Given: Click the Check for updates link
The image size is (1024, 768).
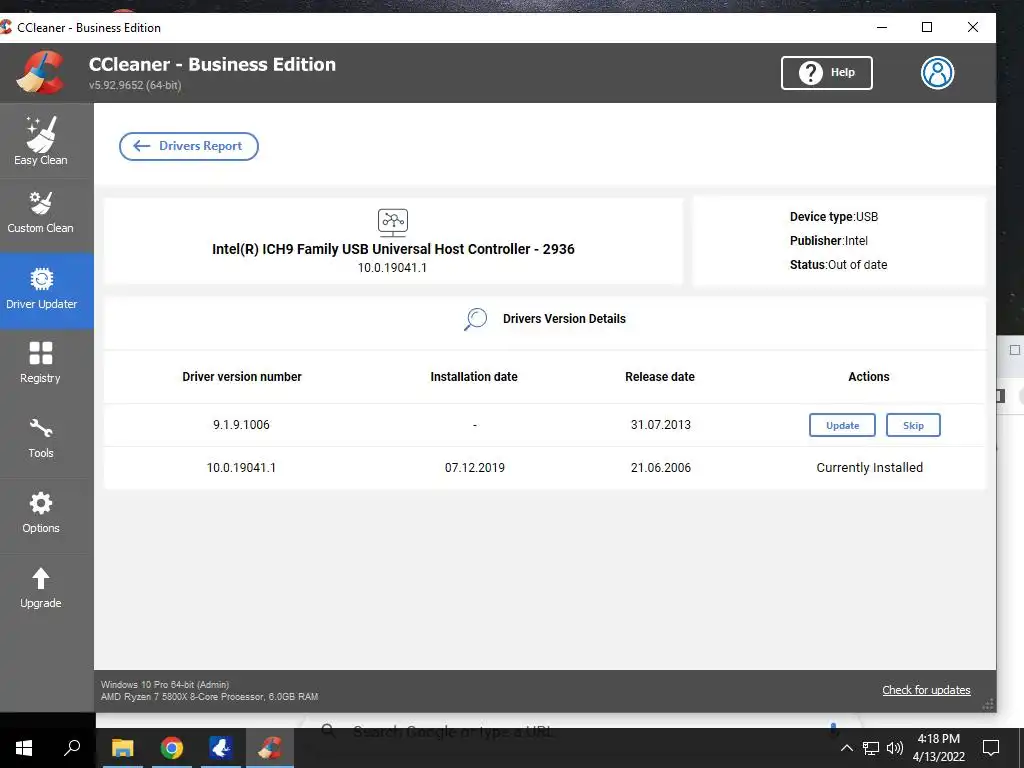Looking at the screenshot, I should pos(926,690).
